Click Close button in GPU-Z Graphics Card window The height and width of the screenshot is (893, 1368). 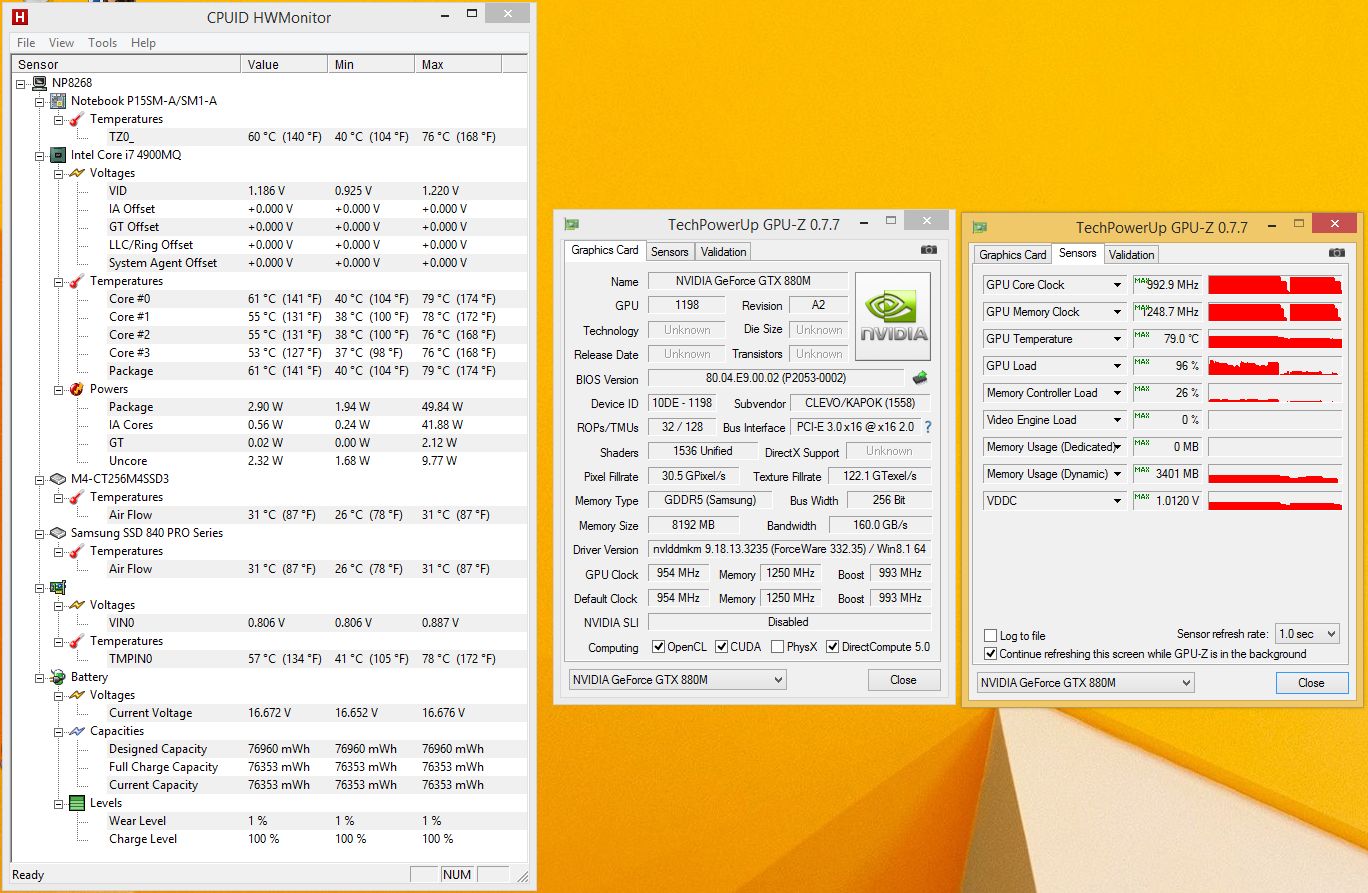click(903, 680)
